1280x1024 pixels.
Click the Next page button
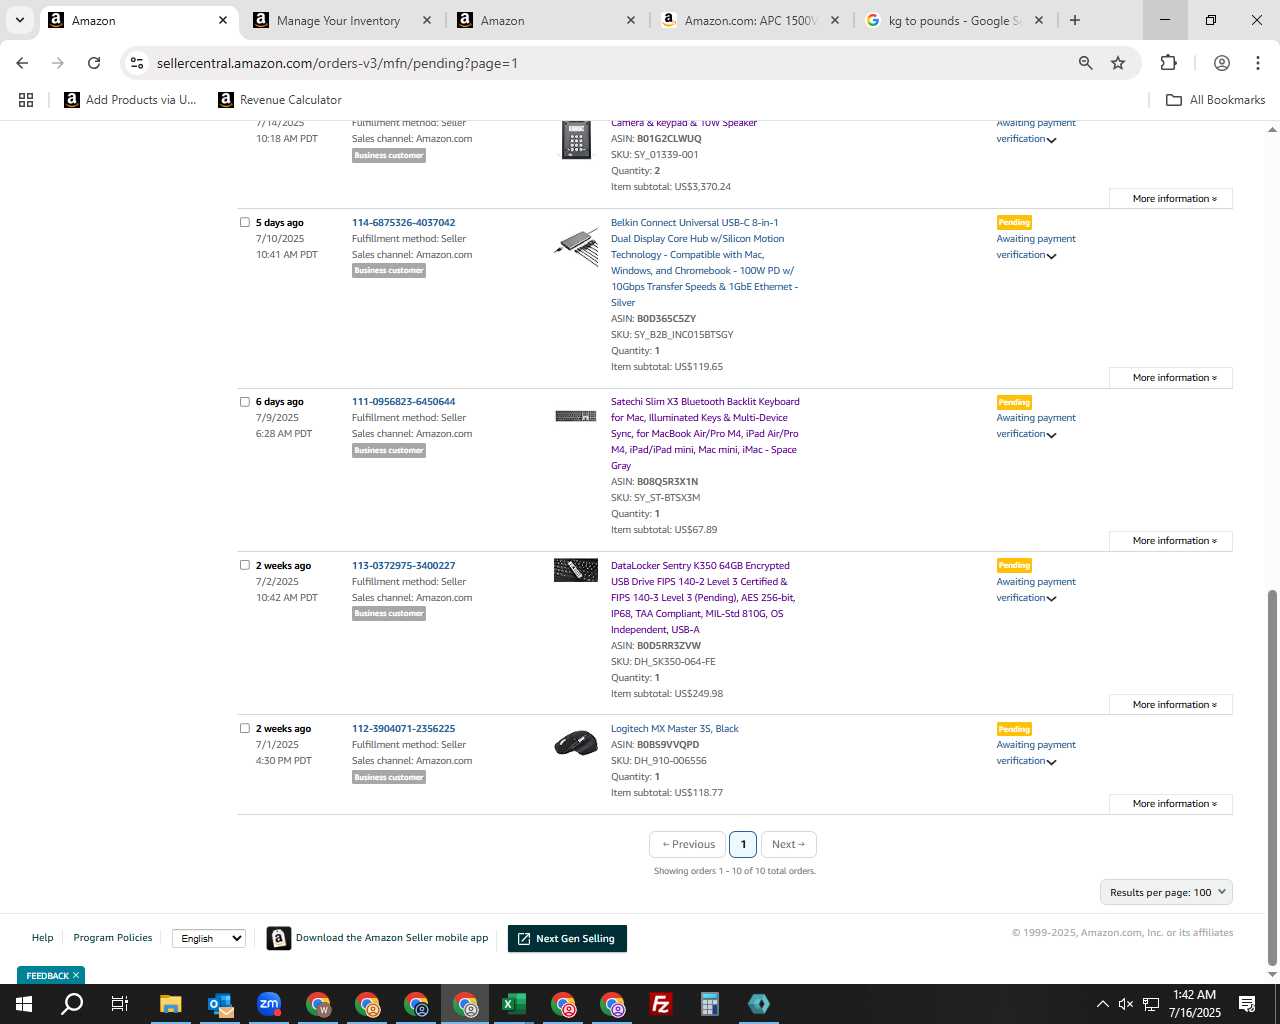tap(788, 845)
